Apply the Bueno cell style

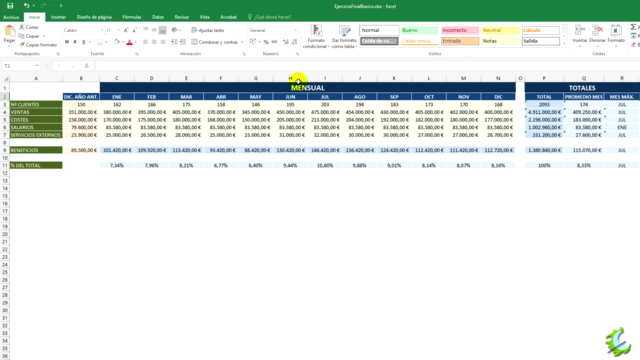coord(420,30)
